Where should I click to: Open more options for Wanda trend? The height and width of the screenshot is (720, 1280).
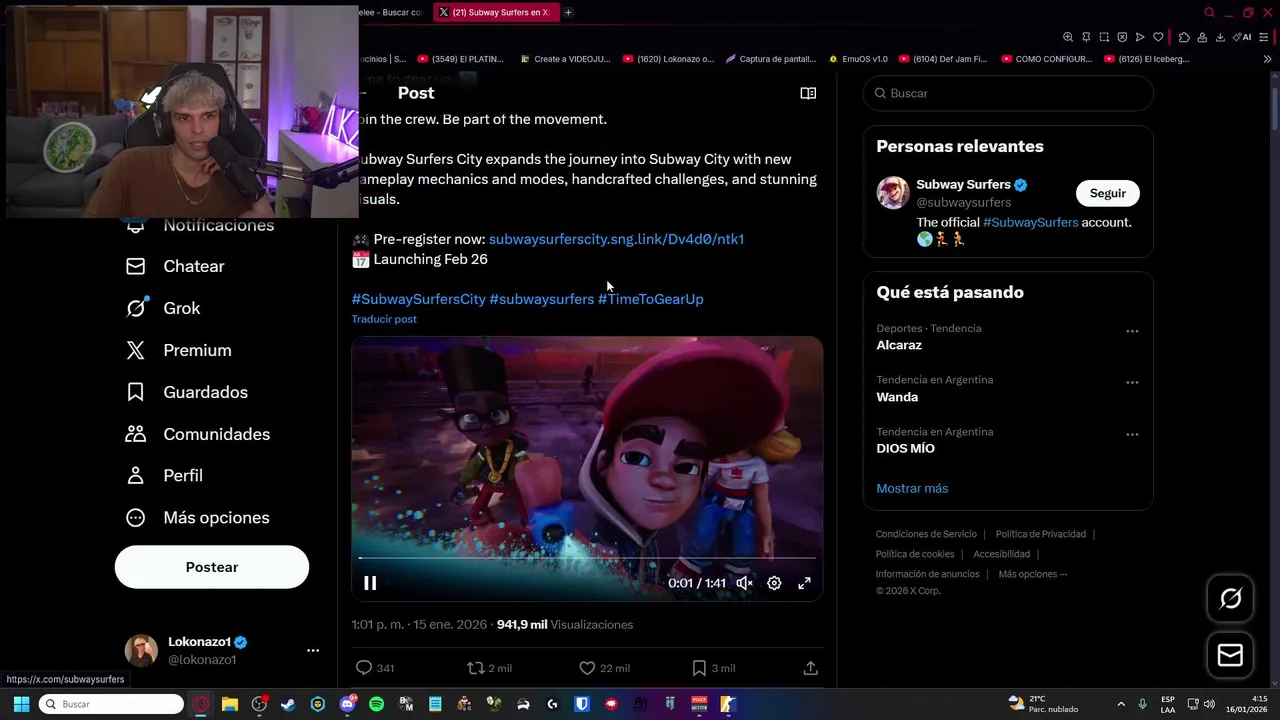pos(1132,382)
